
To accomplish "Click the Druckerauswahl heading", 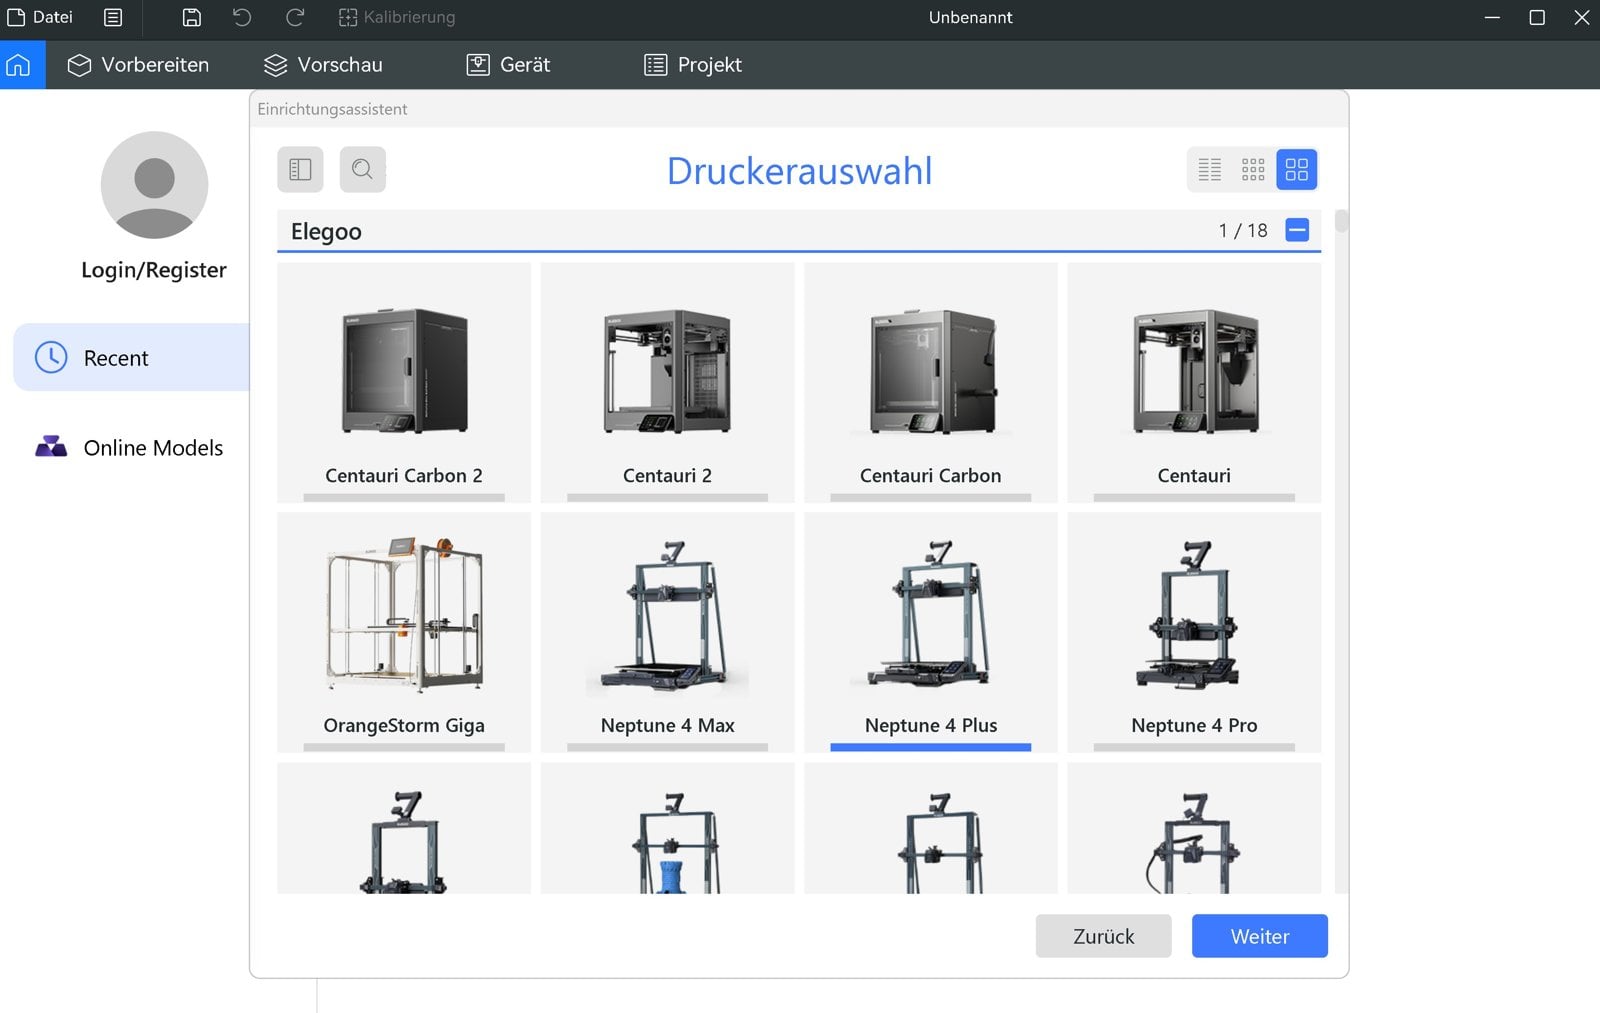I will click(799, 171).
